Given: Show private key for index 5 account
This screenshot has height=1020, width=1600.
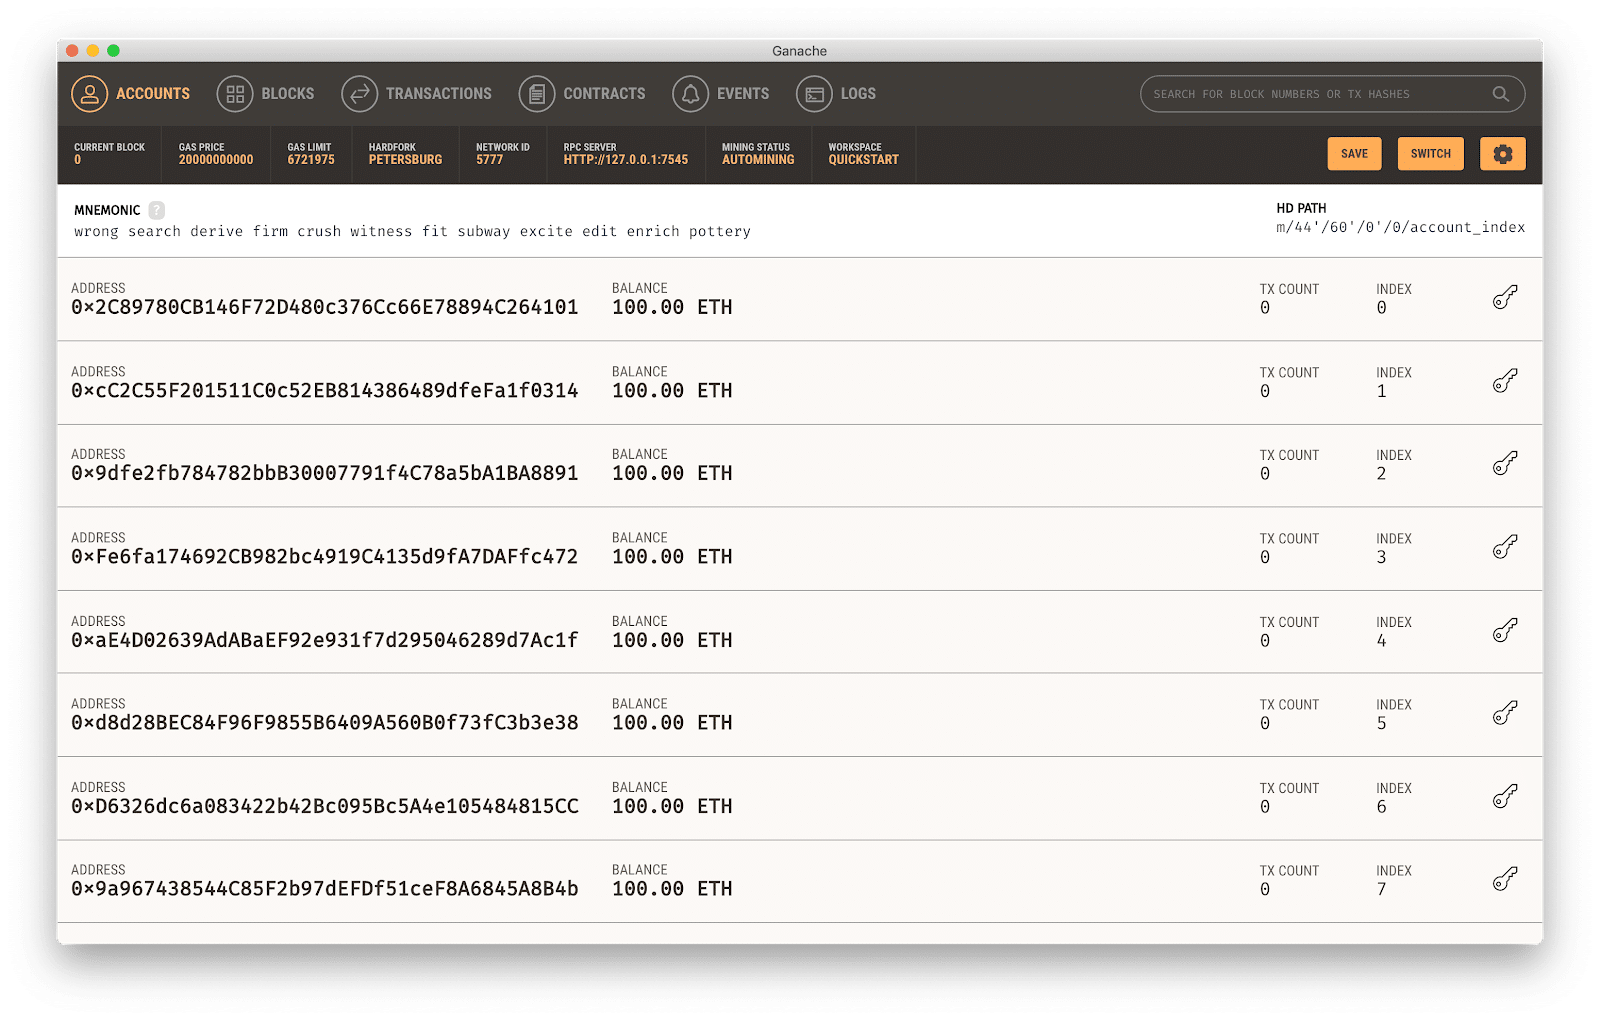Looking at the screenshot, I should tap(1505, 713).
